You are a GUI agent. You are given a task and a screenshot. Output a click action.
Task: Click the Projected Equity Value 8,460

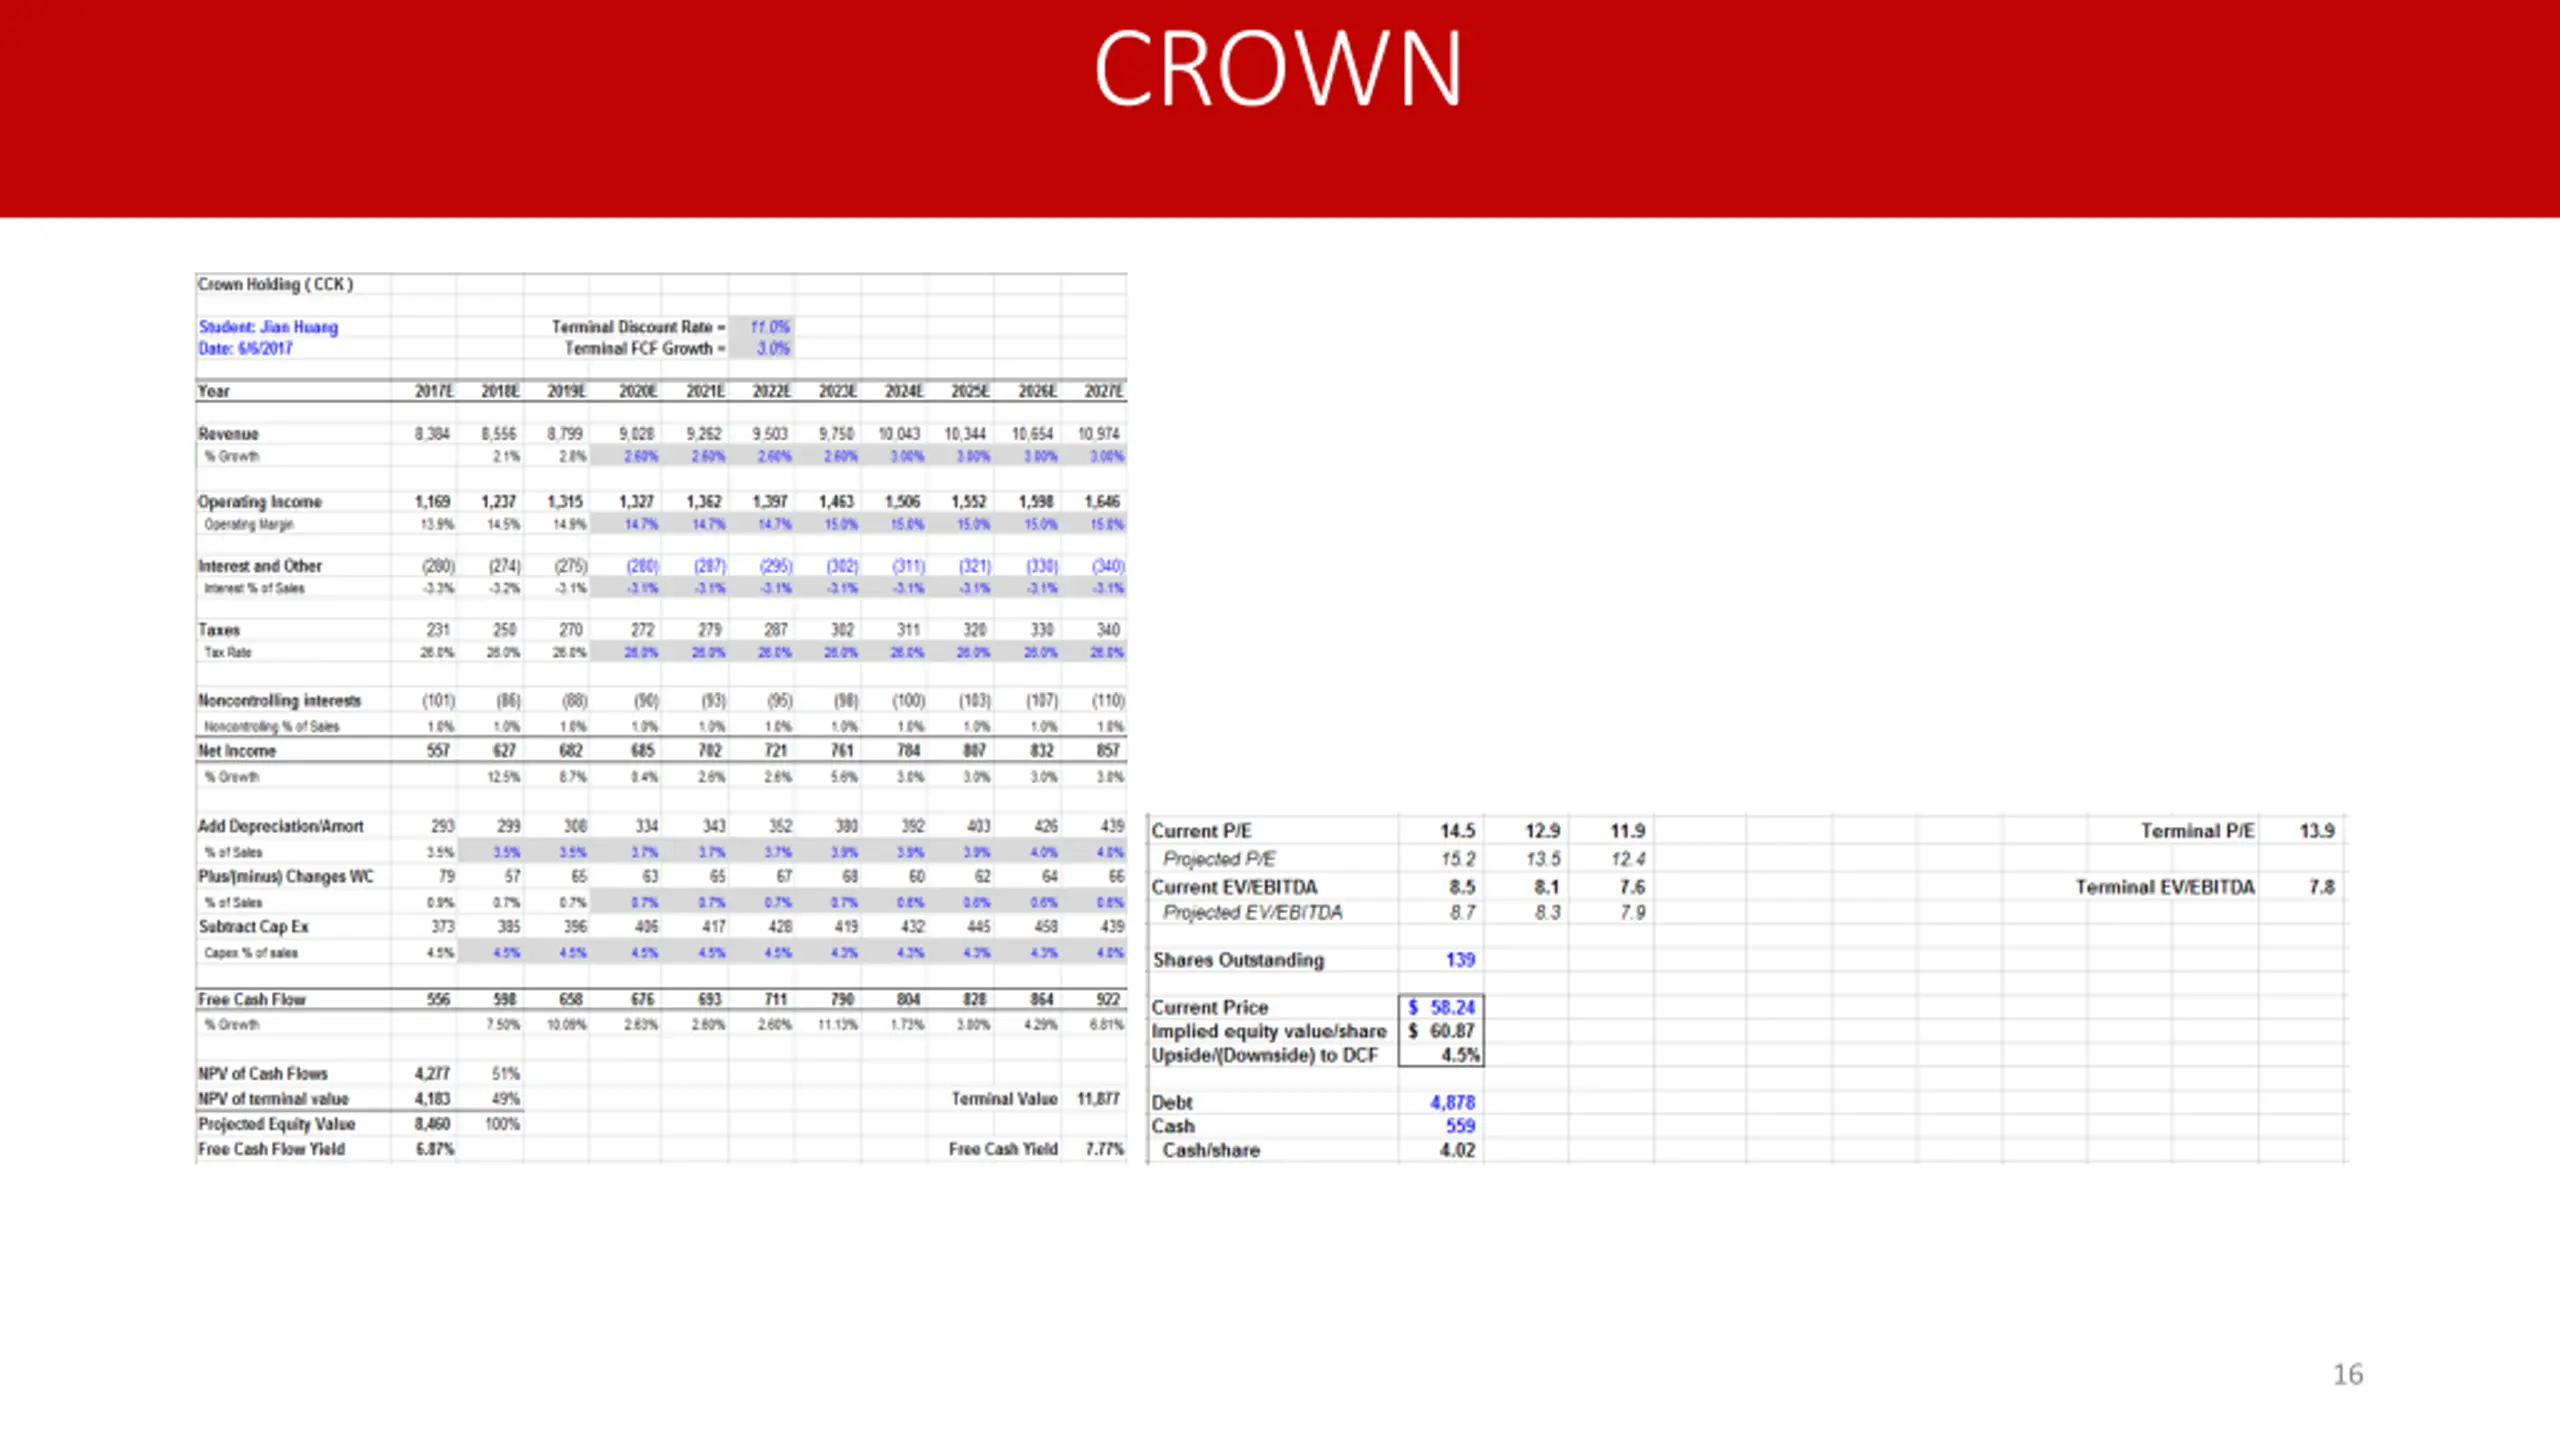(432, 1124)
